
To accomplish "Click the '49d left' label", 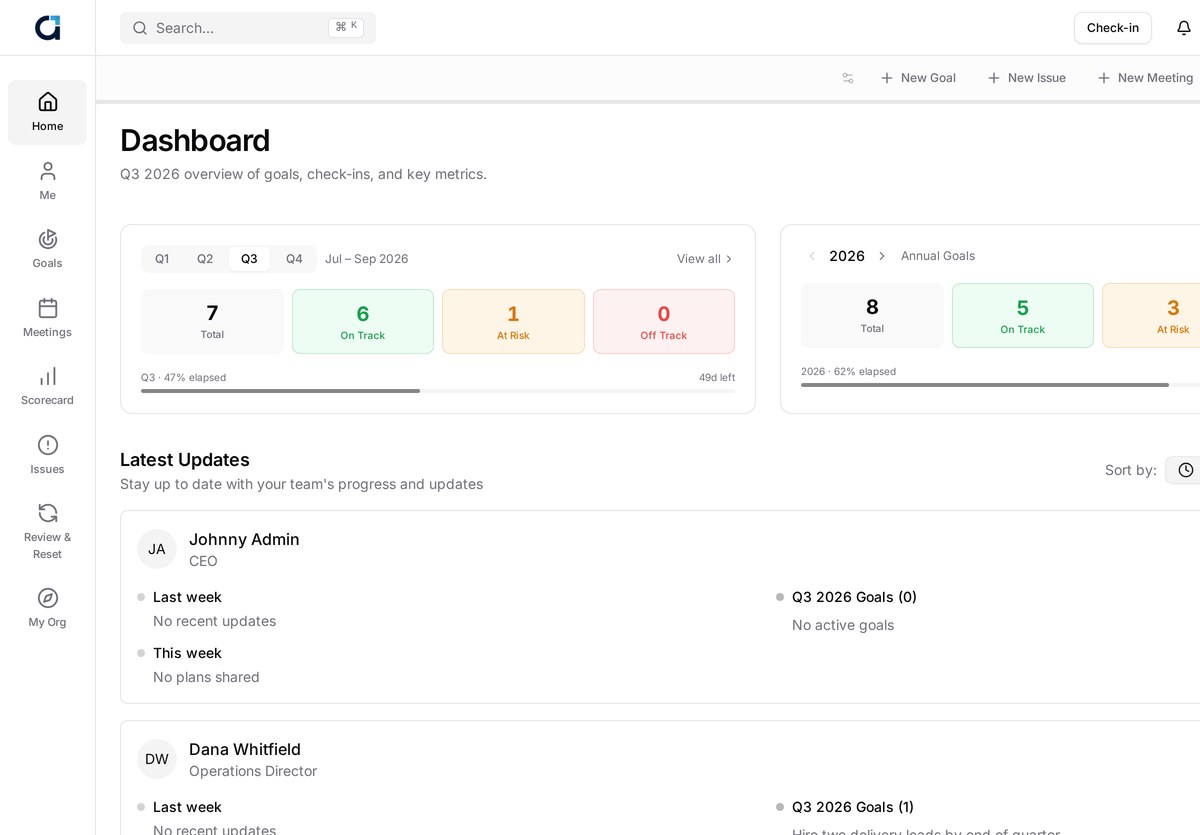I will 717,378.
